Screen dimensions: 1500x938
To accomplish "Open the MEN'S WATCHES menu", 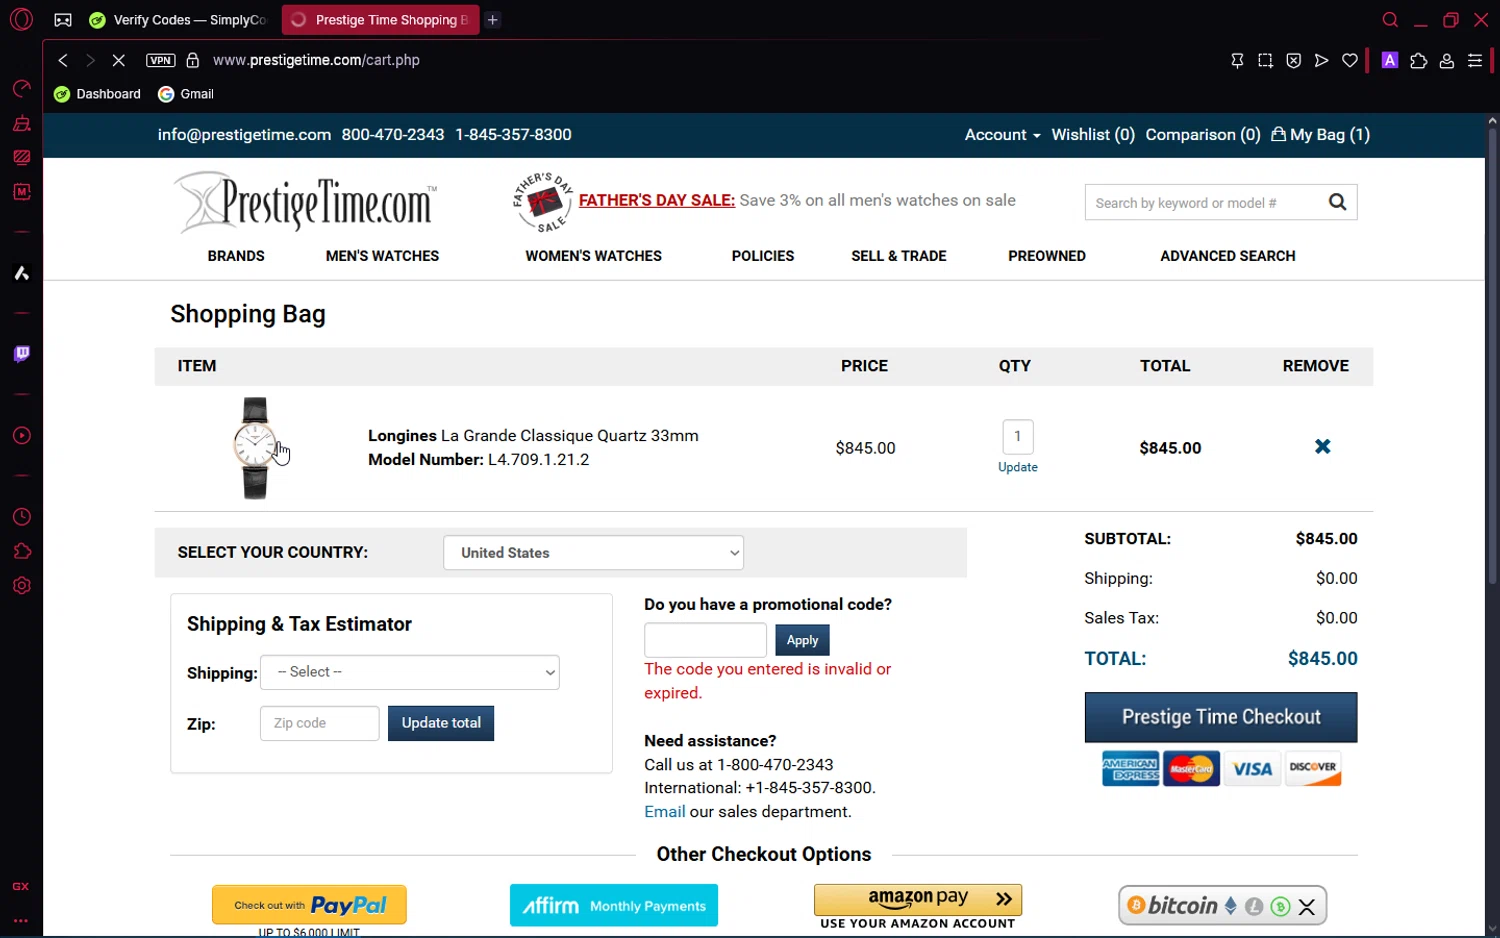I will (382, 256).
